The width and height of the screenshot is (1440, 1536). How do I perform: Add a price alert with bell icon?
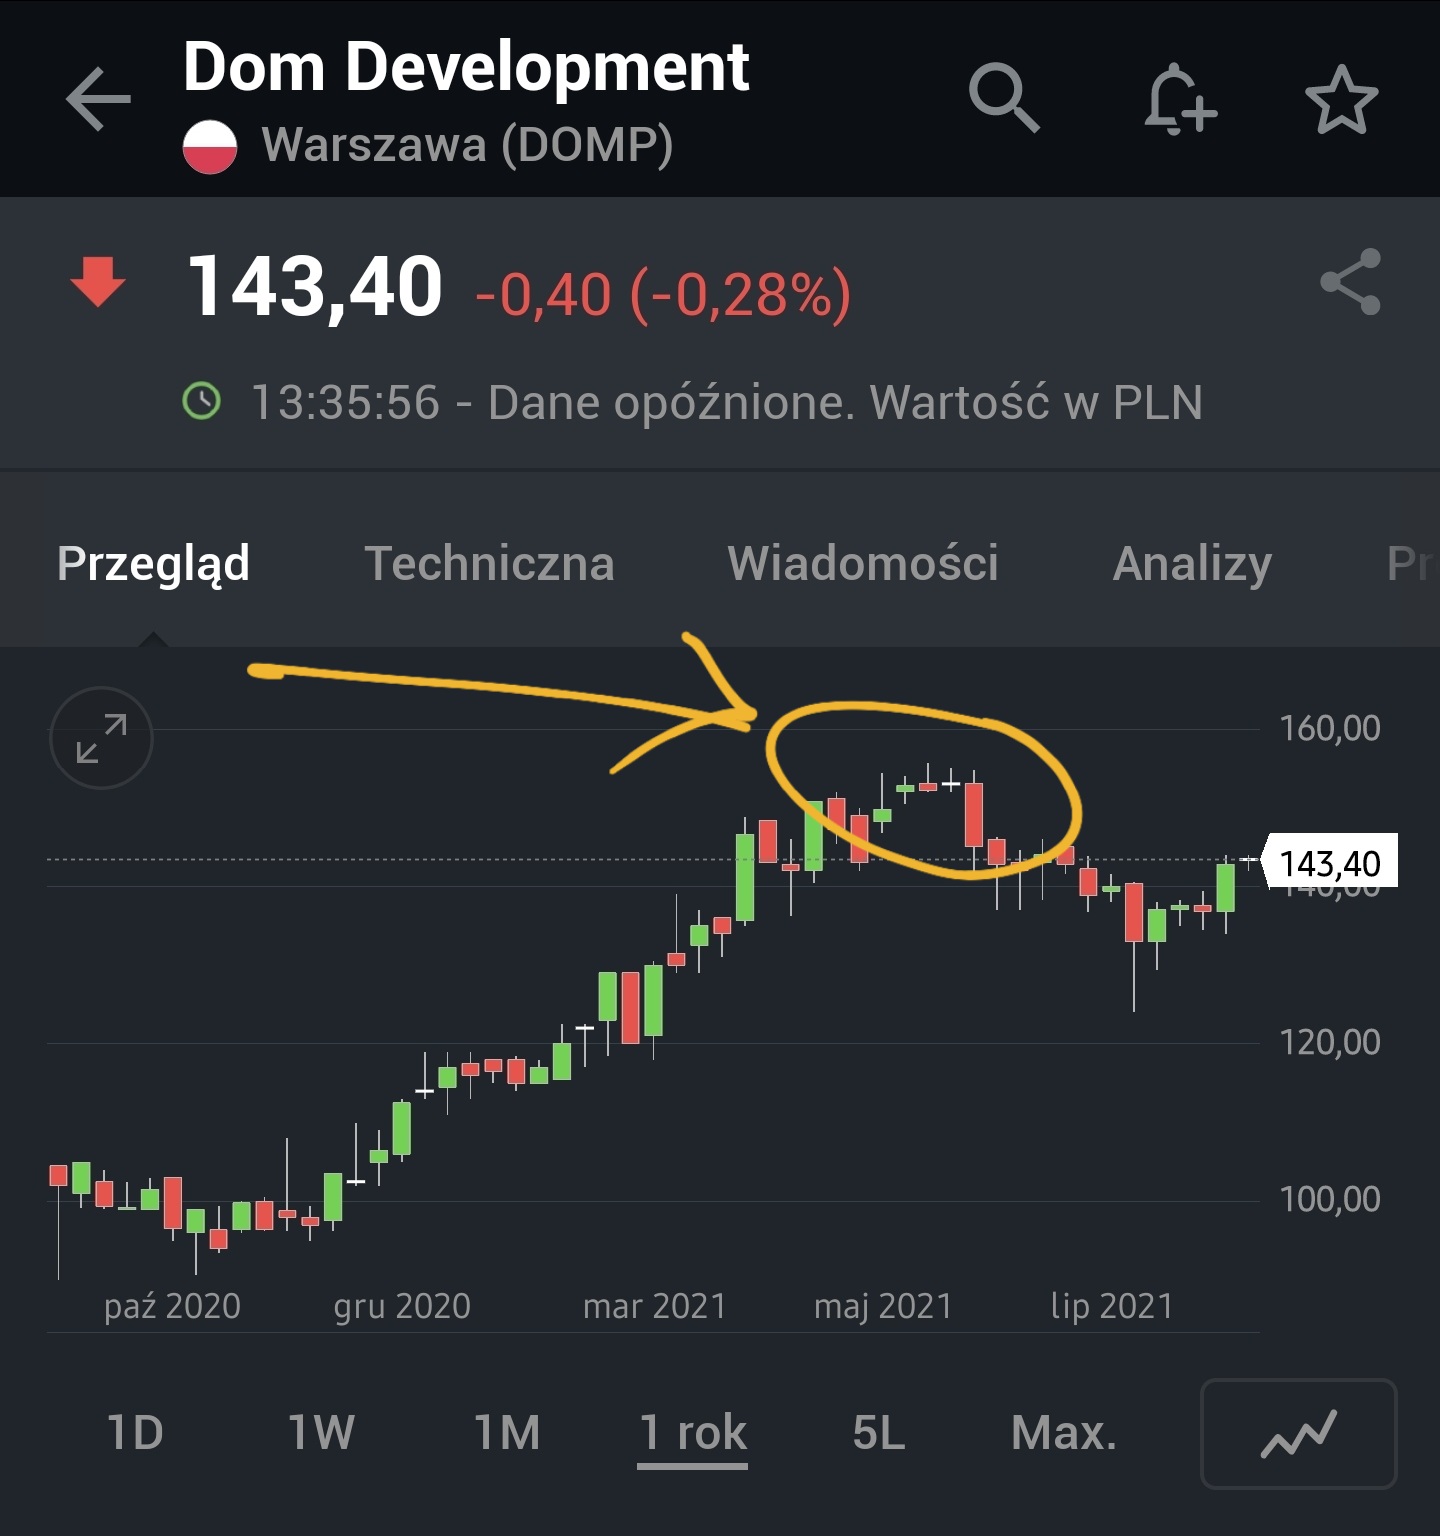coord(1180,99)
